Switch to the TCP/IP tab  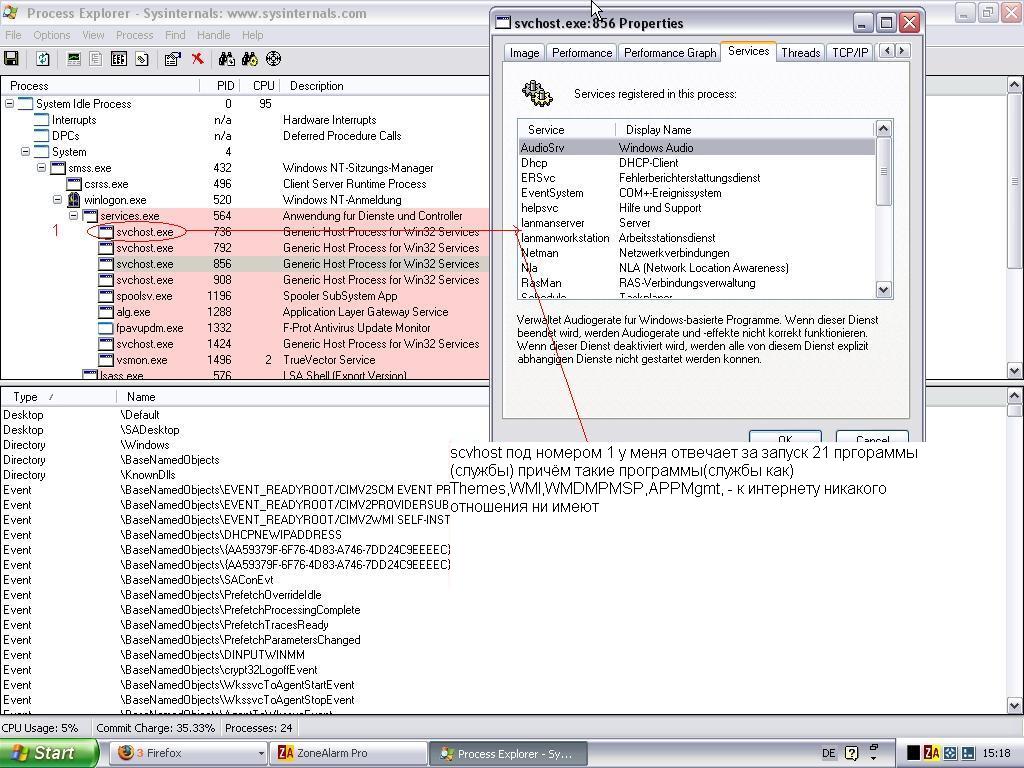[x=850, y=53]
